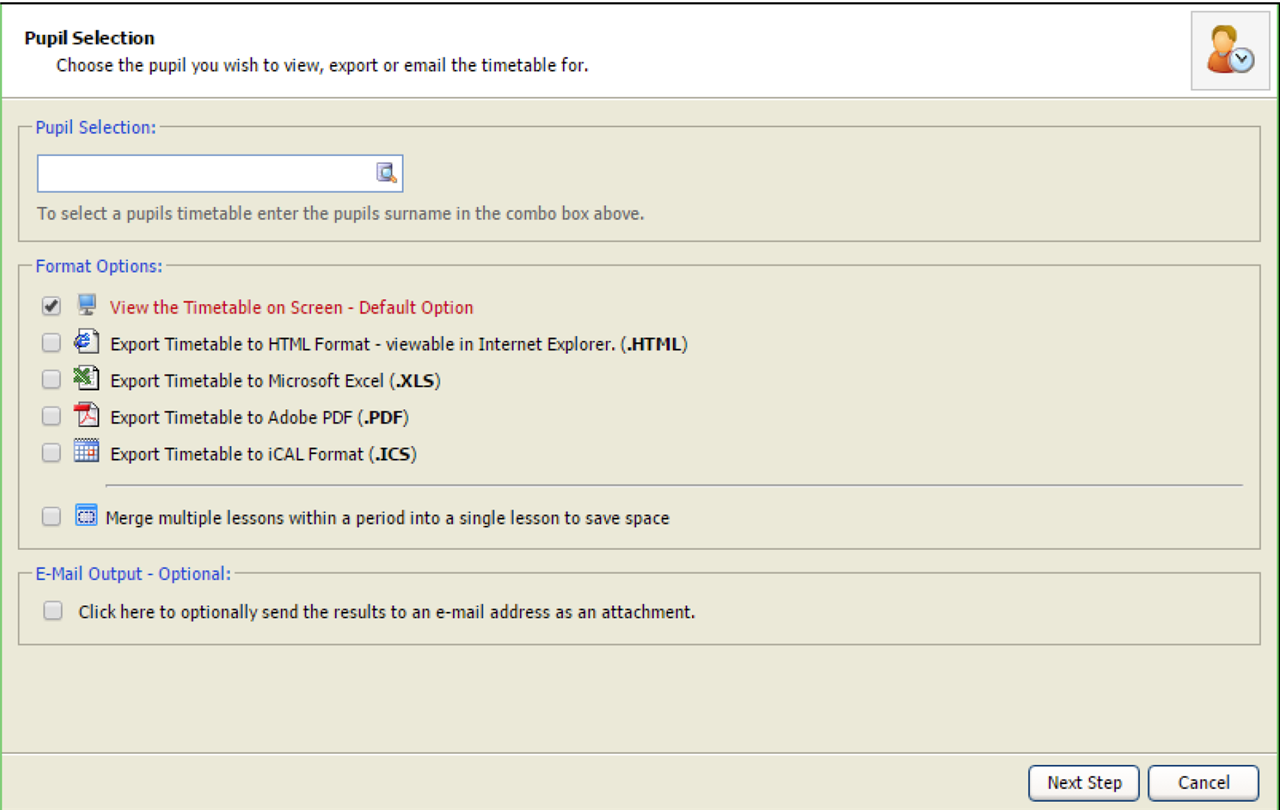This screenshot has height=810, width=1280.
Task: Click the iCAL calendar icon
Action: [87, 452]
